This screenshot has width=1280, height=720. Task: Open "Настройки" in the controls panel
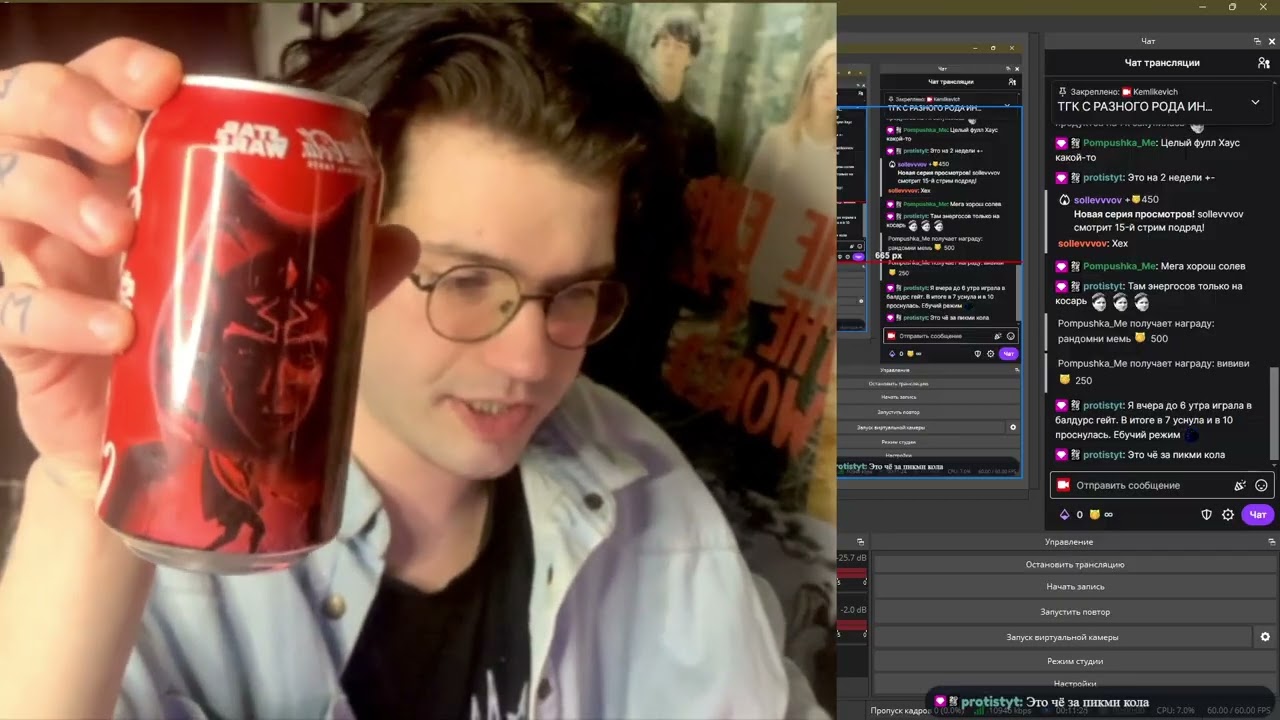(x=1075, y=684)
